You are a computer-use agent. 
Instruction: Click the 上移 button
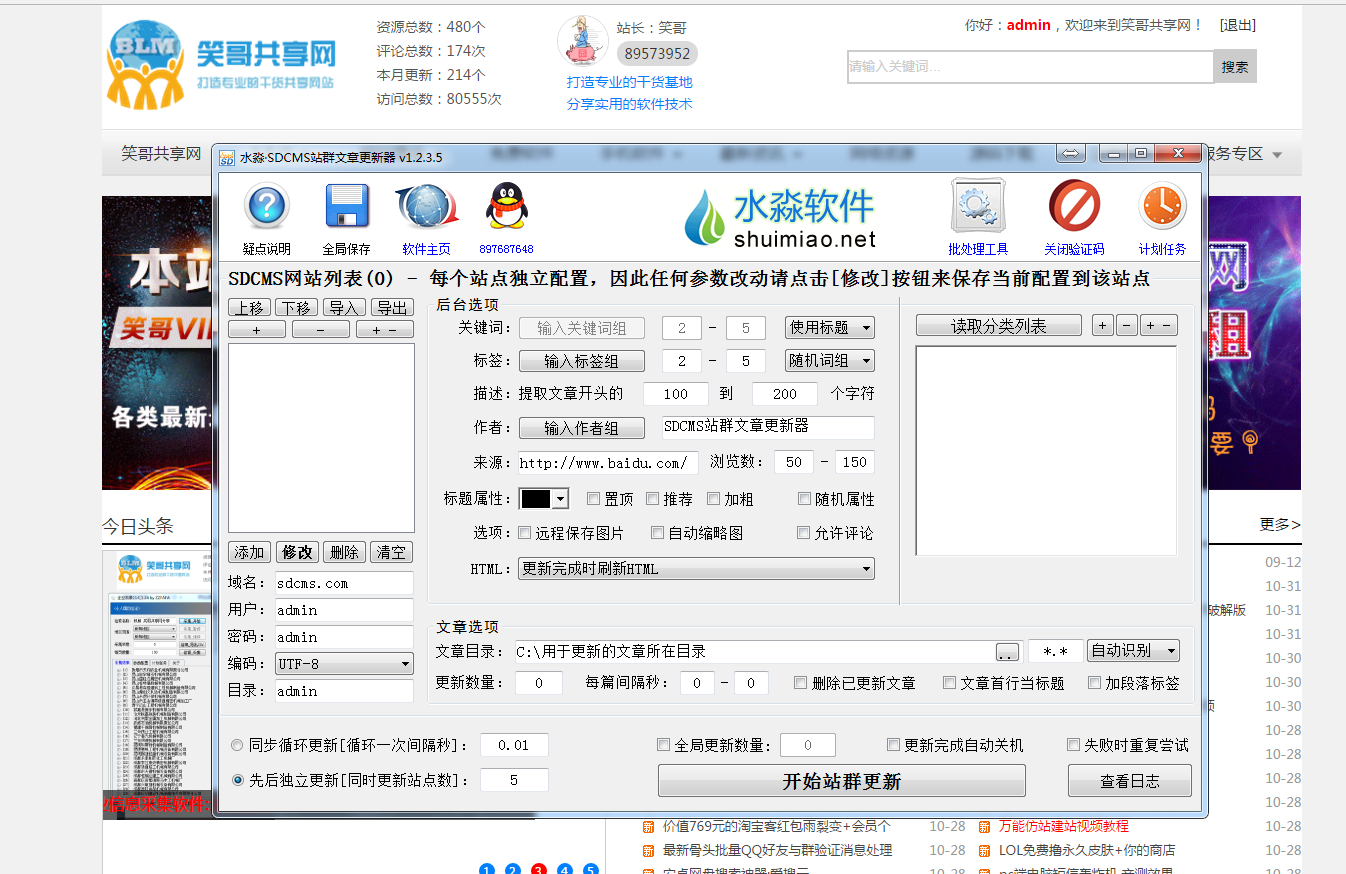(x=250, y=308)
